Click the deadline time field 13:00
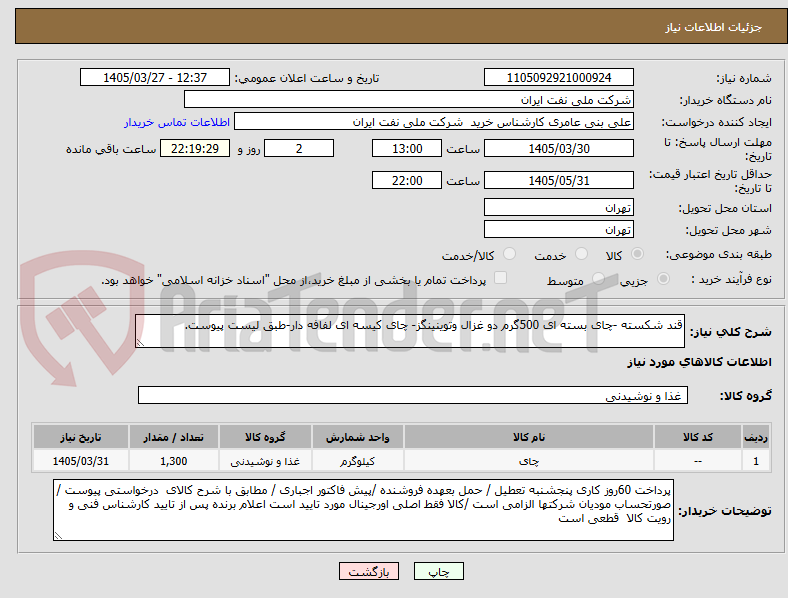The image size is (788, 598). (407, 148)
